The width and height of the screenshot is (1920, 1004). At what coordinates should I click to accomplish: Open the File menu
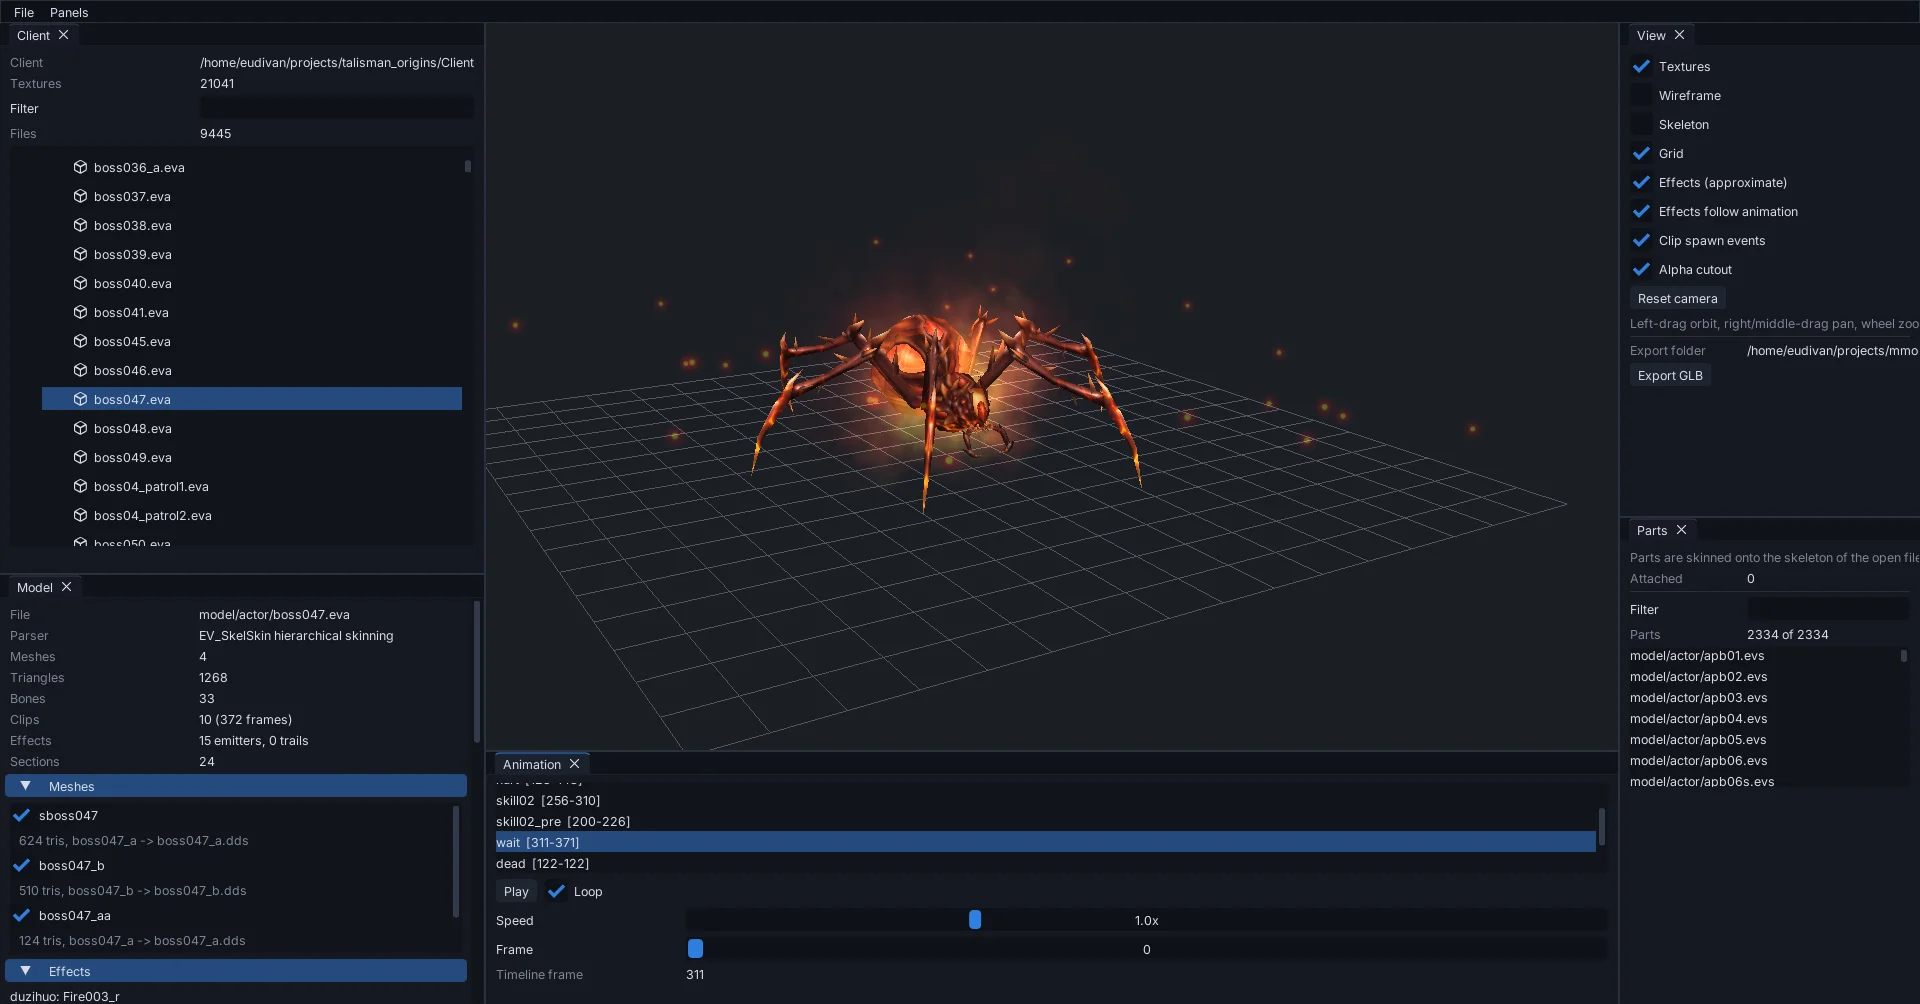(x=24, y=12)
